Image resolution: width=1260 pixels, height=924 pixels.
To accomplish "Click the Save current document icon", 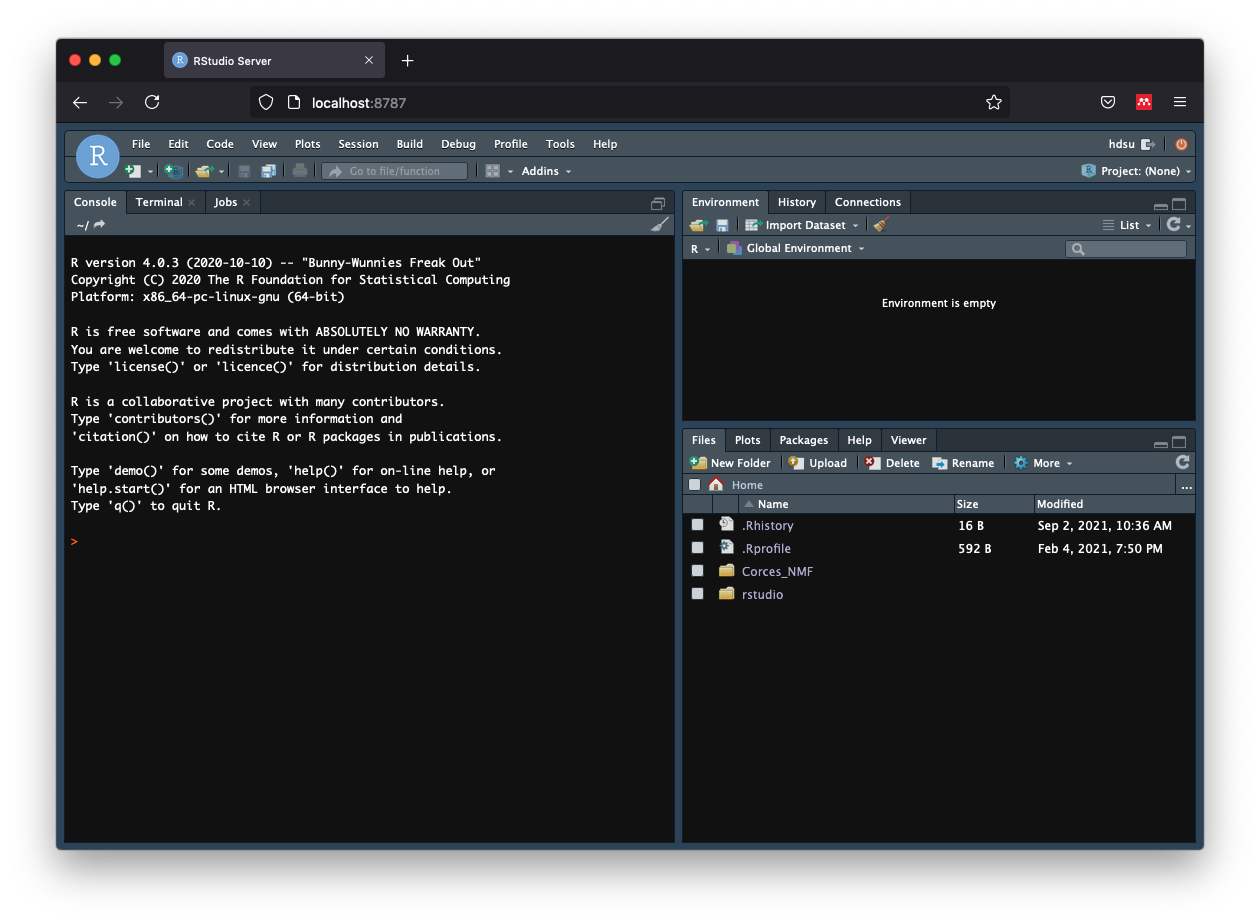I will 244,171.
